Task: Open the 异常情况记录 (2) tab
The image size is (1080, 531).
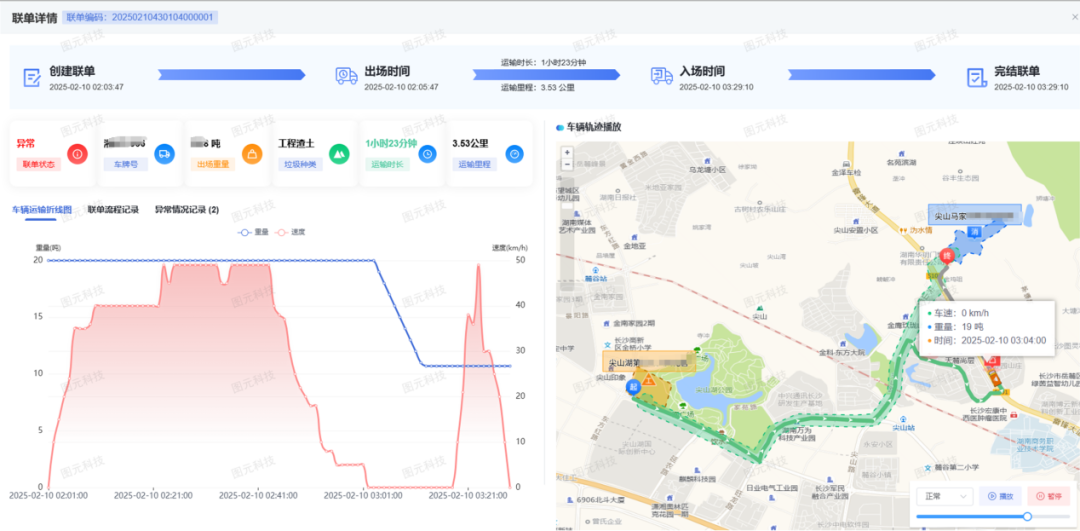Action: (186, 210)
